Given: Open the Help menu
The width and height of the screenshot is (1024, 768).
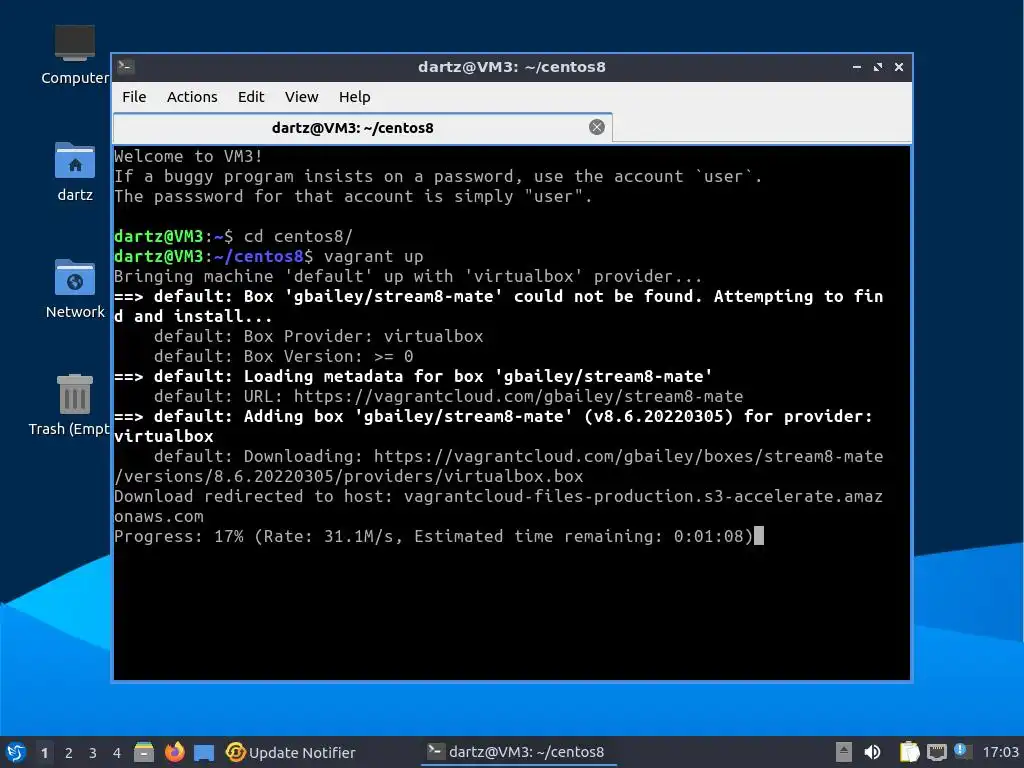Looking at the screenshot, I should (355, 97).
